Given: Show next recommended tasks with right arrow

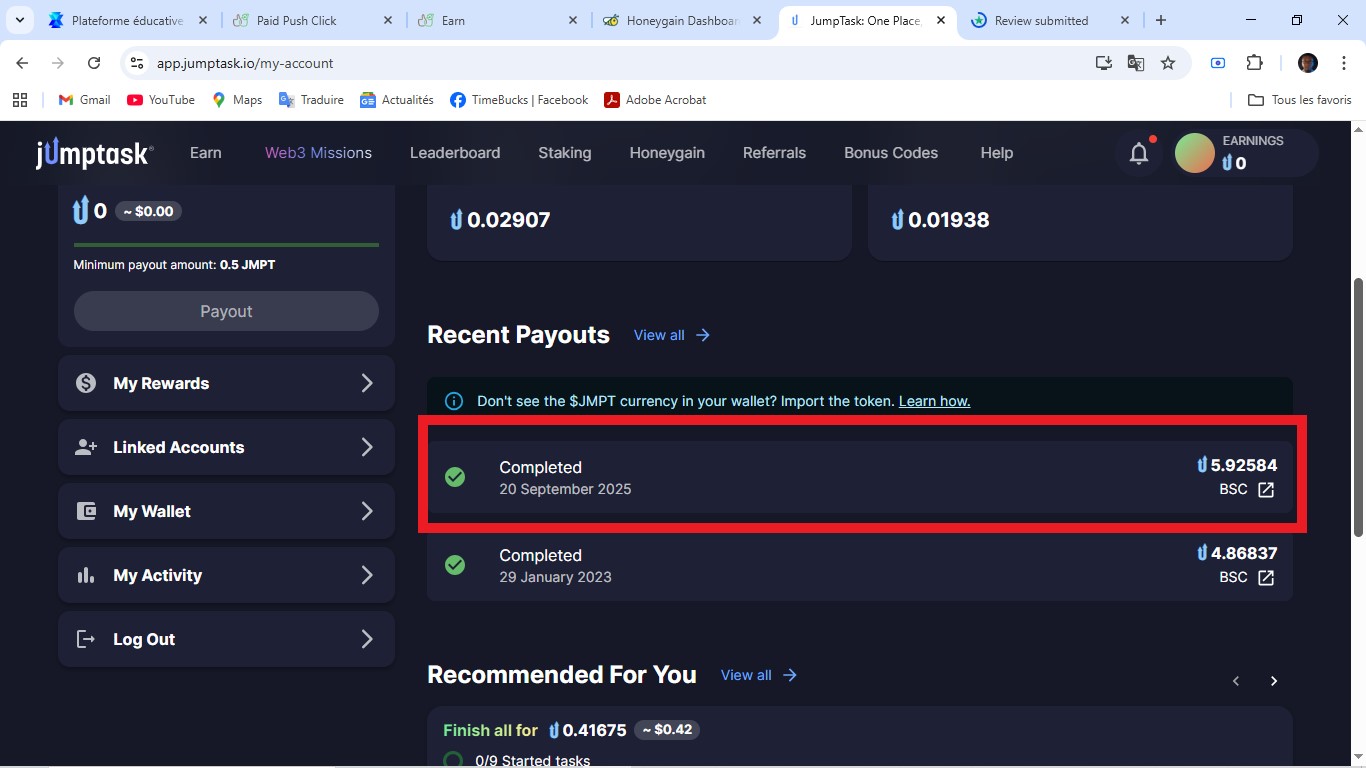Looking at the screenshot, I should click(1273, 681).
